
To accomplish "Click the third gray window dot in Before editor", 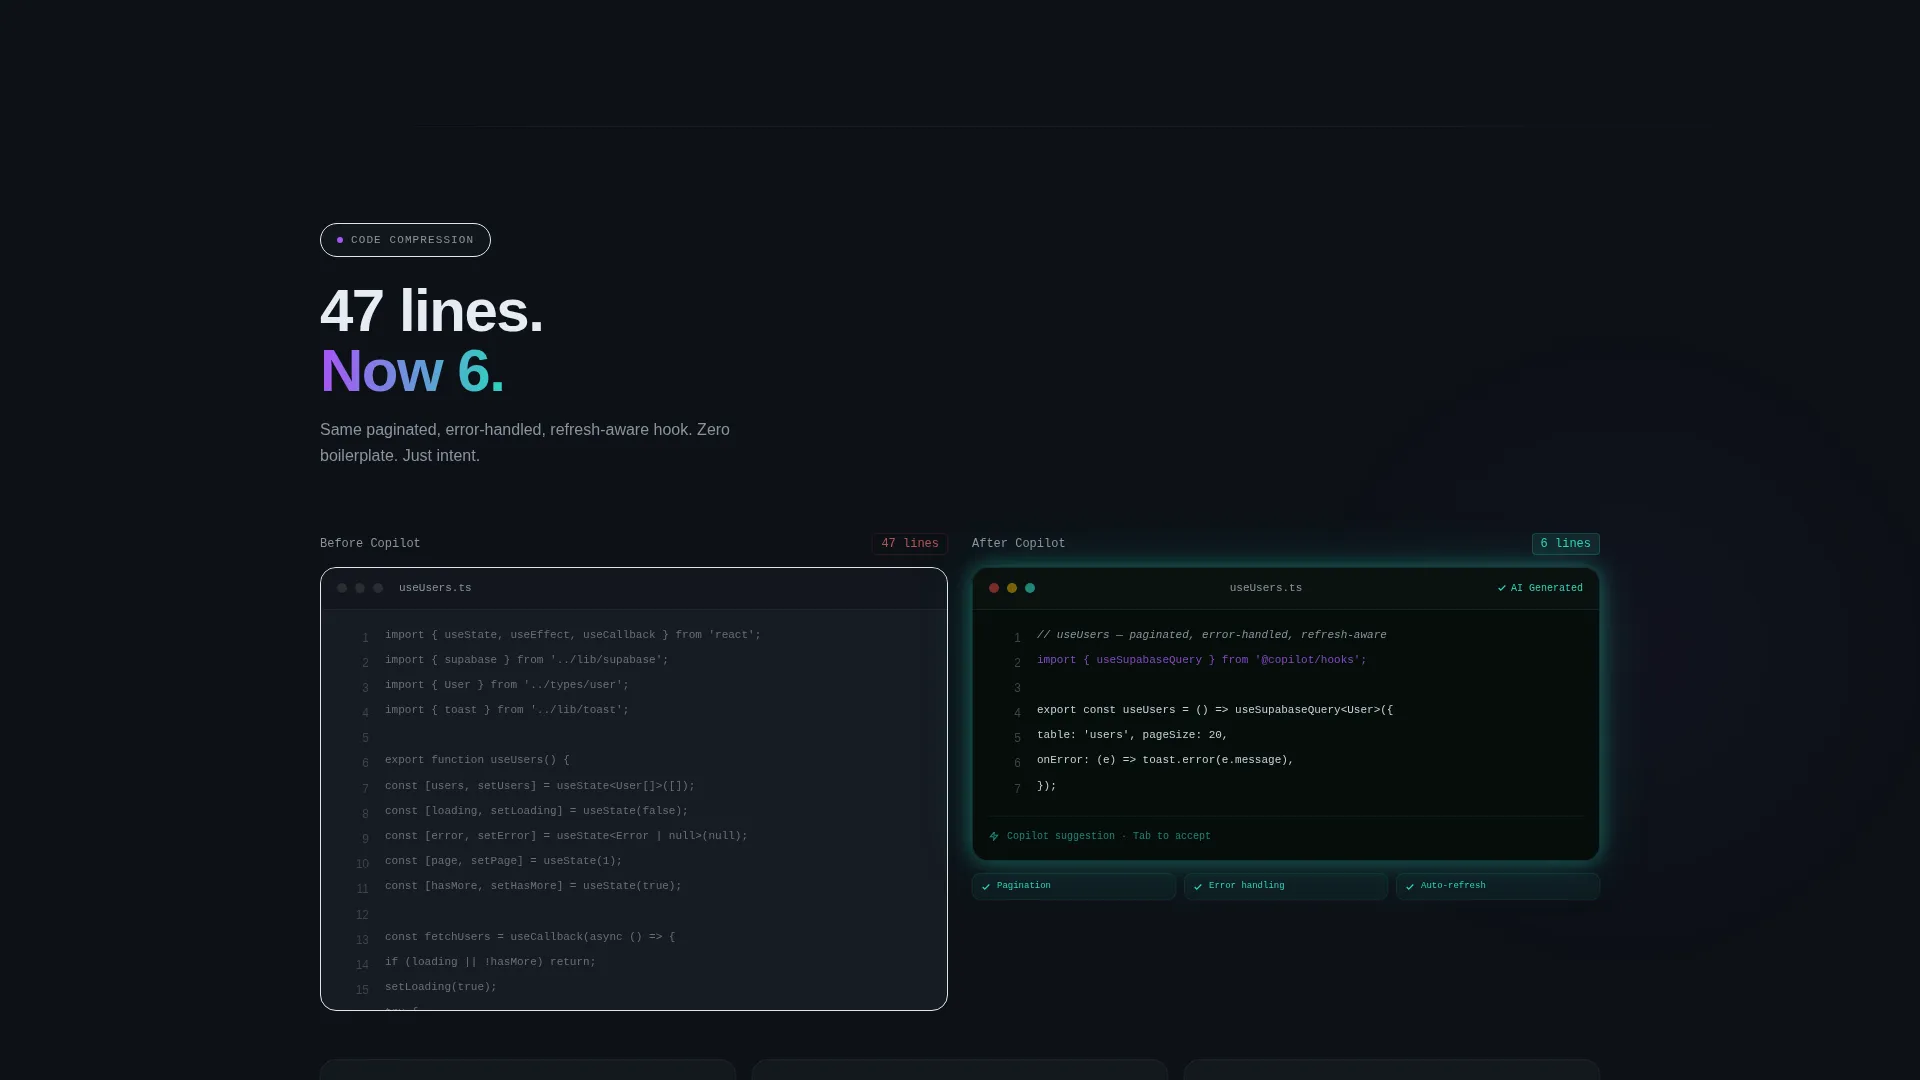I will pyautogui.click(x=378, y=588).
